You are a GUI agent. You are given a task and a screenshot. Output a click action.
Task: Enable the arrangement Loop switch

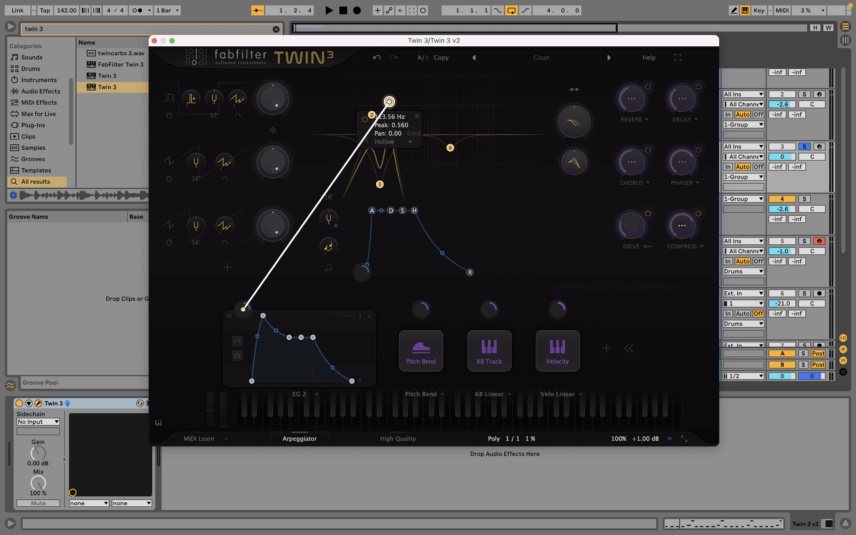pos(512,10)
